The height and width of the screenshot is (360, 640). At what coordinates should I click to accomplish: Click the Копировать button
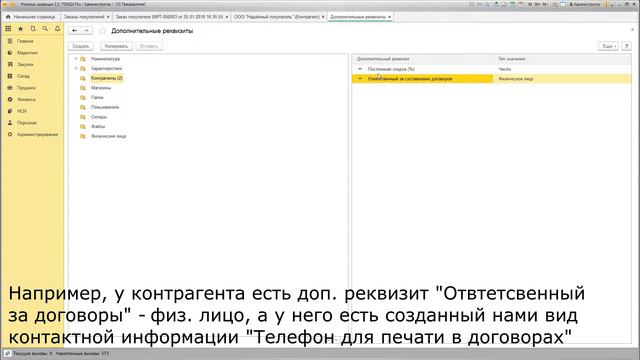point(116,46)
